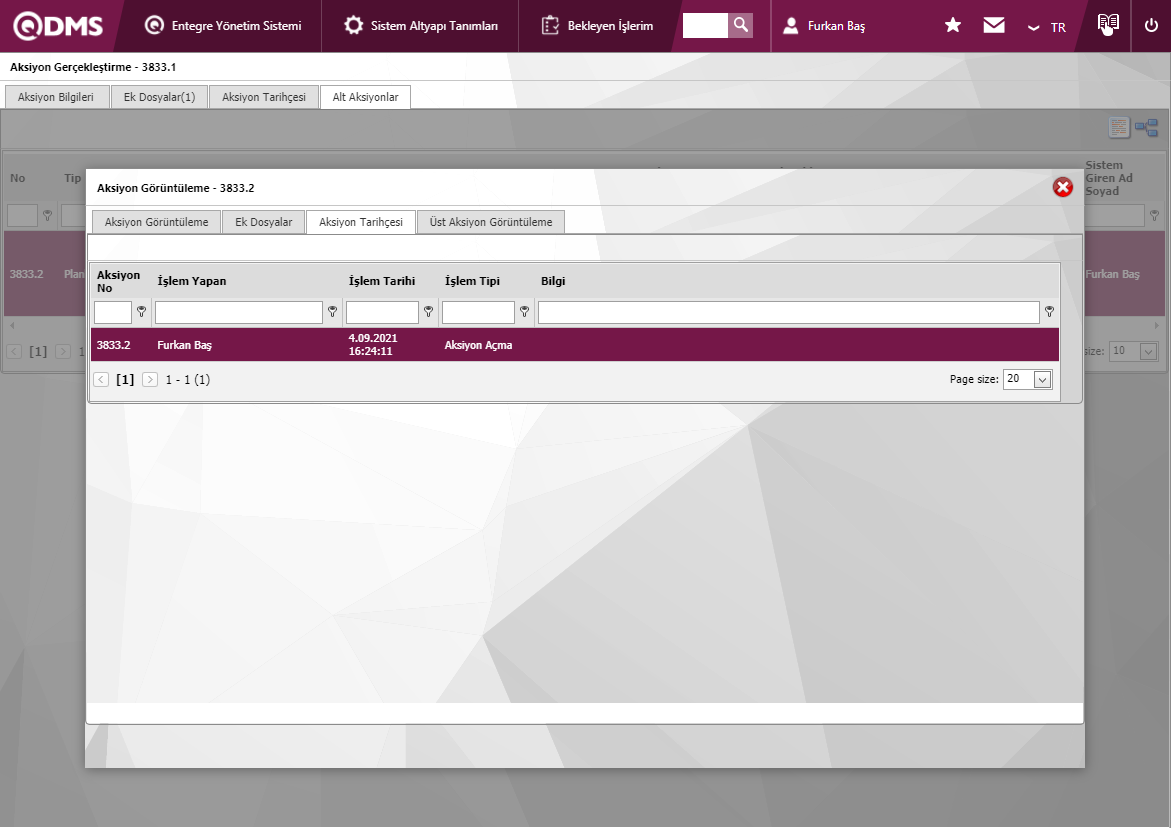
Task: Click background No column header
Action: [x=17, y=178]
